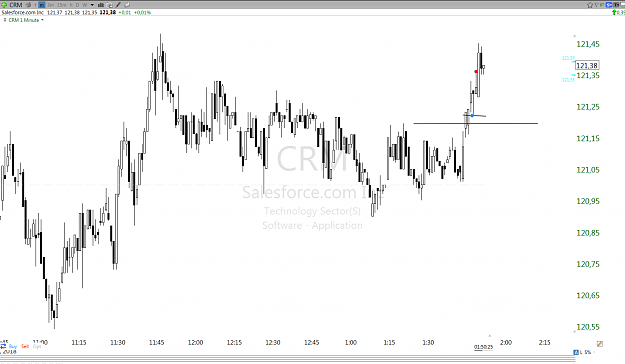Click the Salesforce.com Inc name text
The width and height of the screenshot is (625, 364).
(22, 12)
